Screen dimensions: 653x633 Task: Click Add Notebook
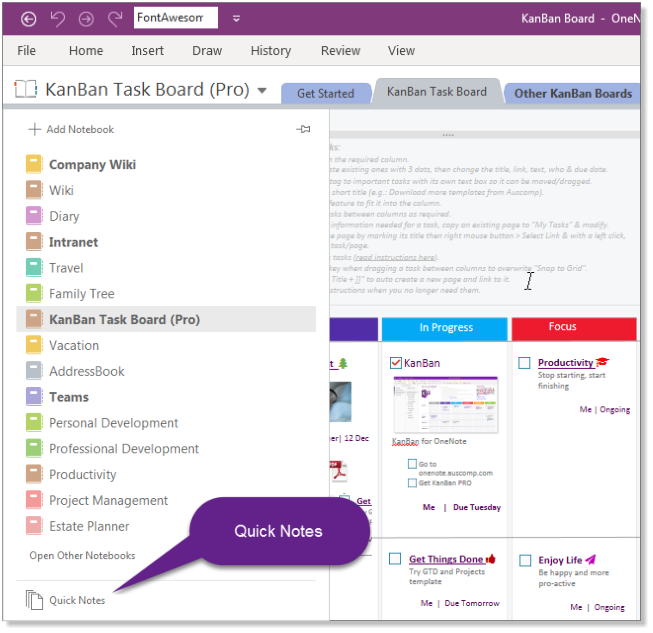[71, 129]
